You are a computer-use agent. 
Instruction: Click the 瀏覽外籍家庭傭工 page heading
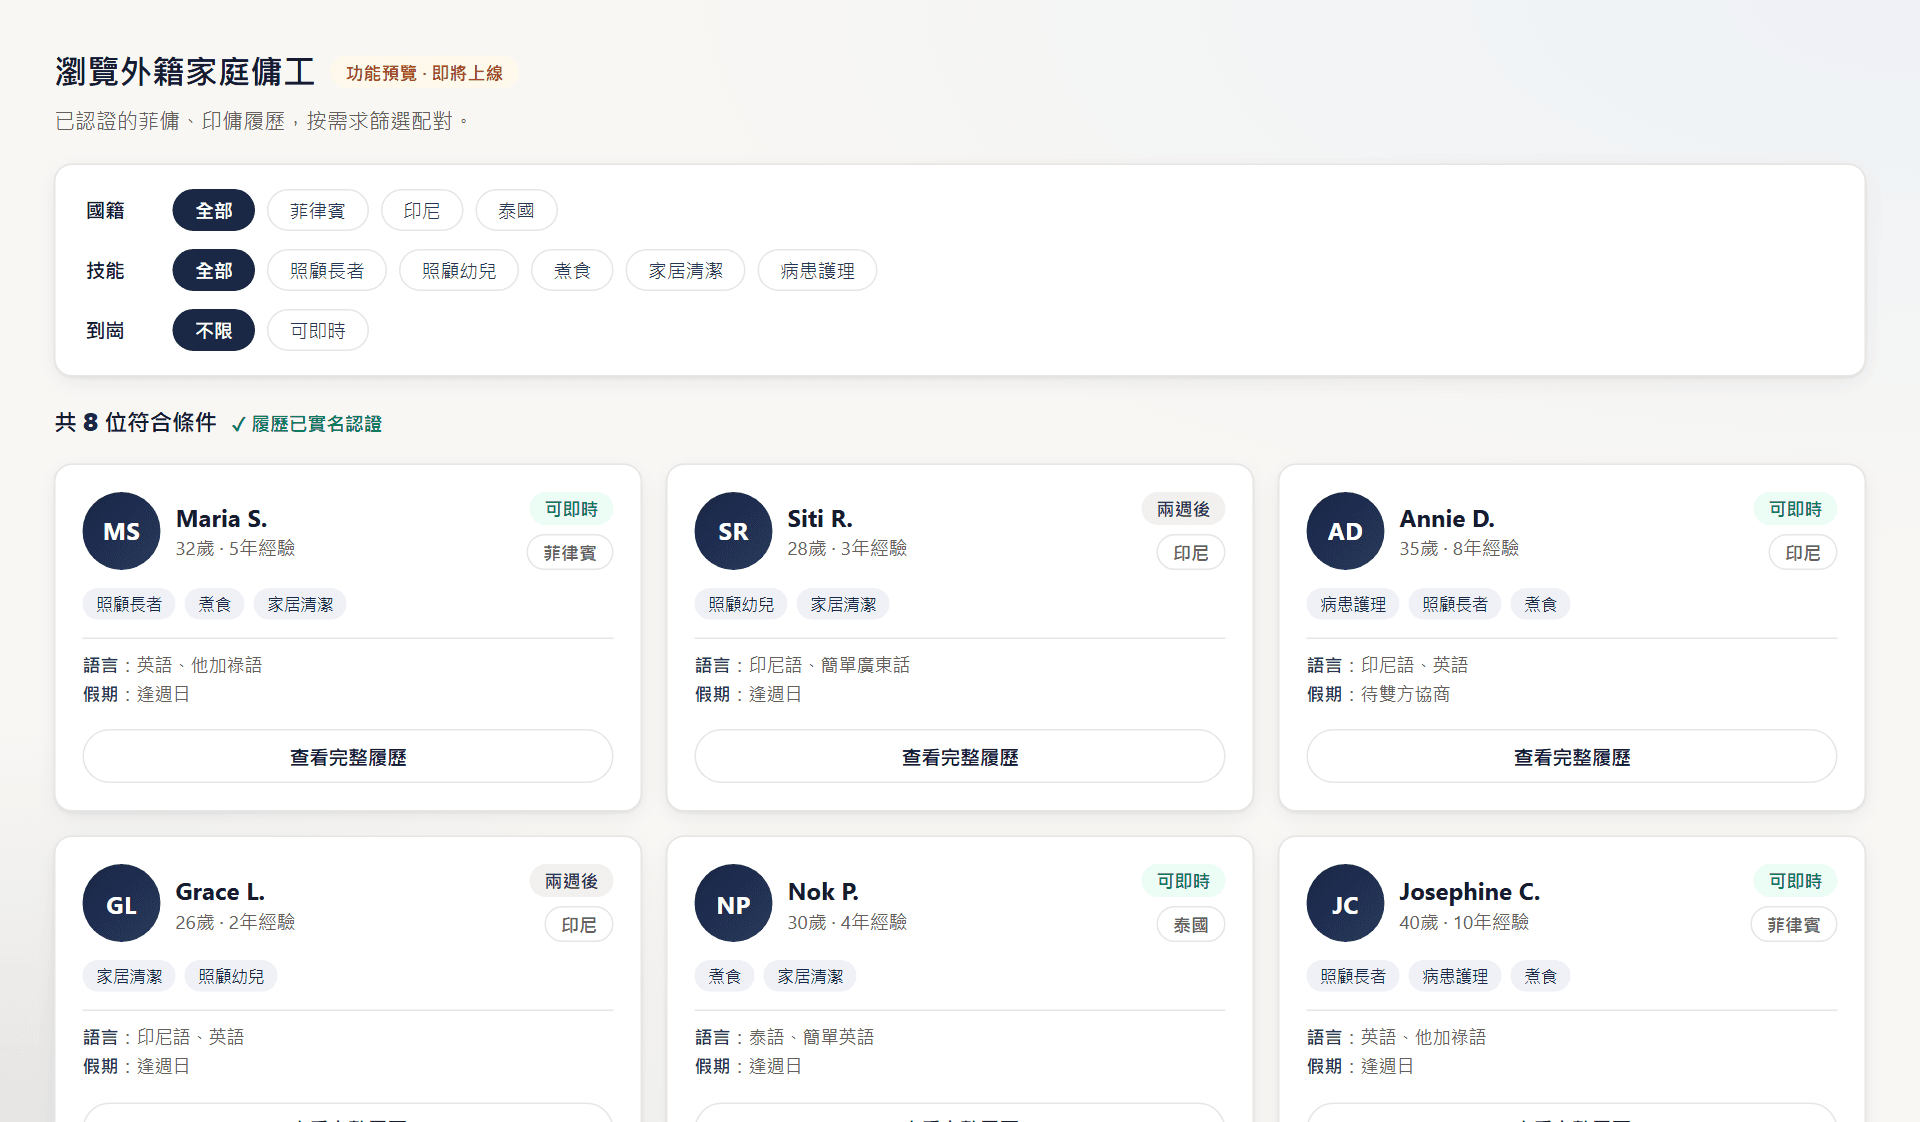[185, 72]
